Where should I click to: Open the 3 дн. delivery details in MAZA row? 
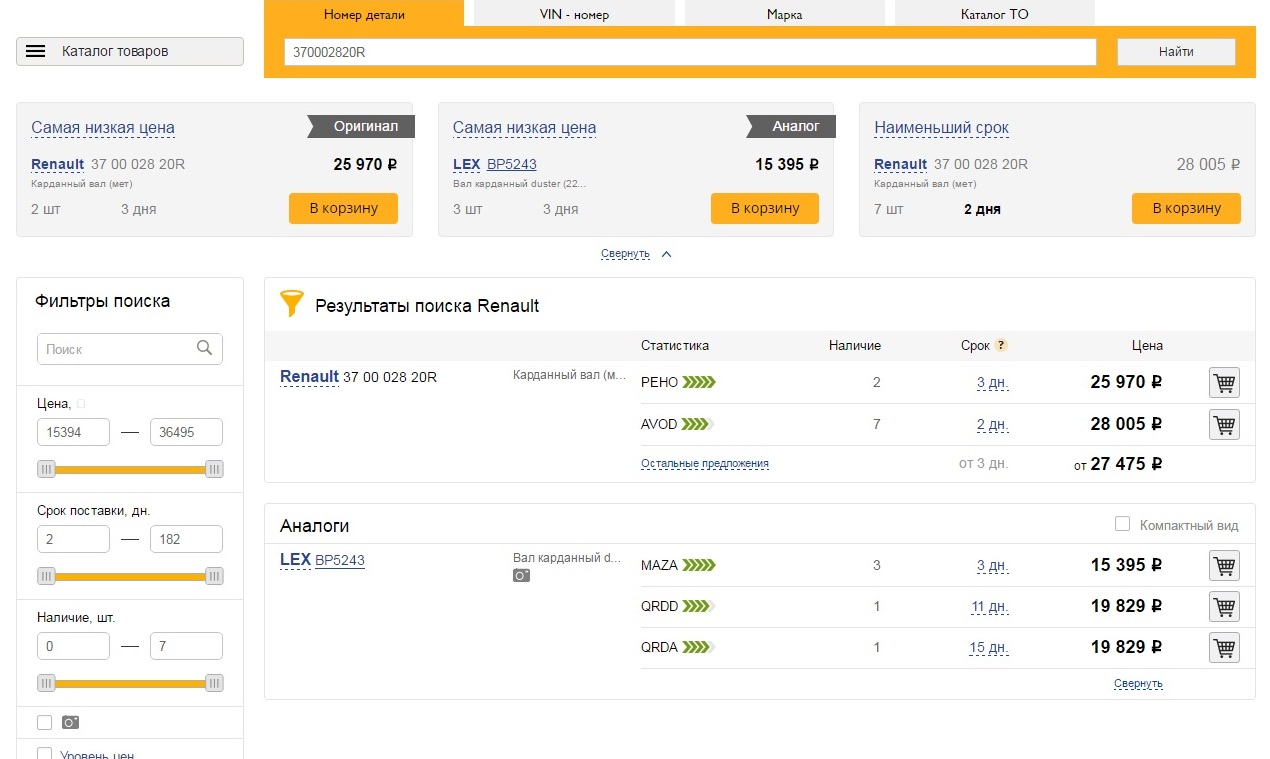(x=992, y=565)
